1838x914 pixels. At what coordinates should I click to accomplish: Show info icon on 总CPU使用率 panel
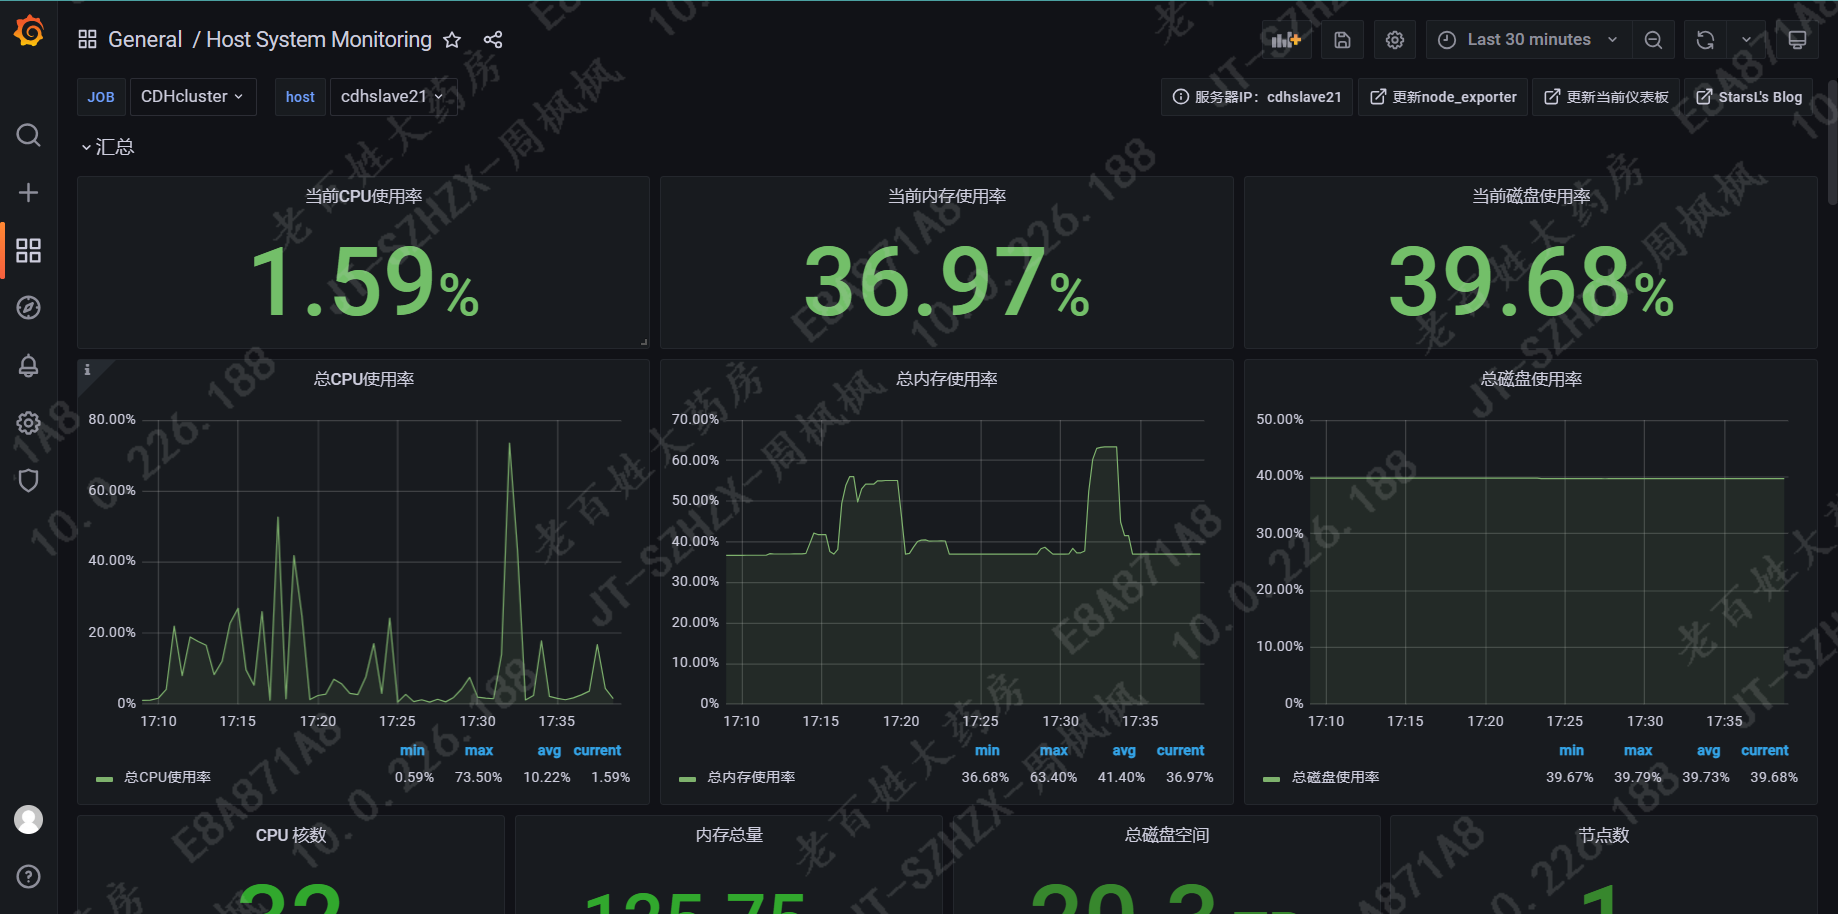pos(87,370)
